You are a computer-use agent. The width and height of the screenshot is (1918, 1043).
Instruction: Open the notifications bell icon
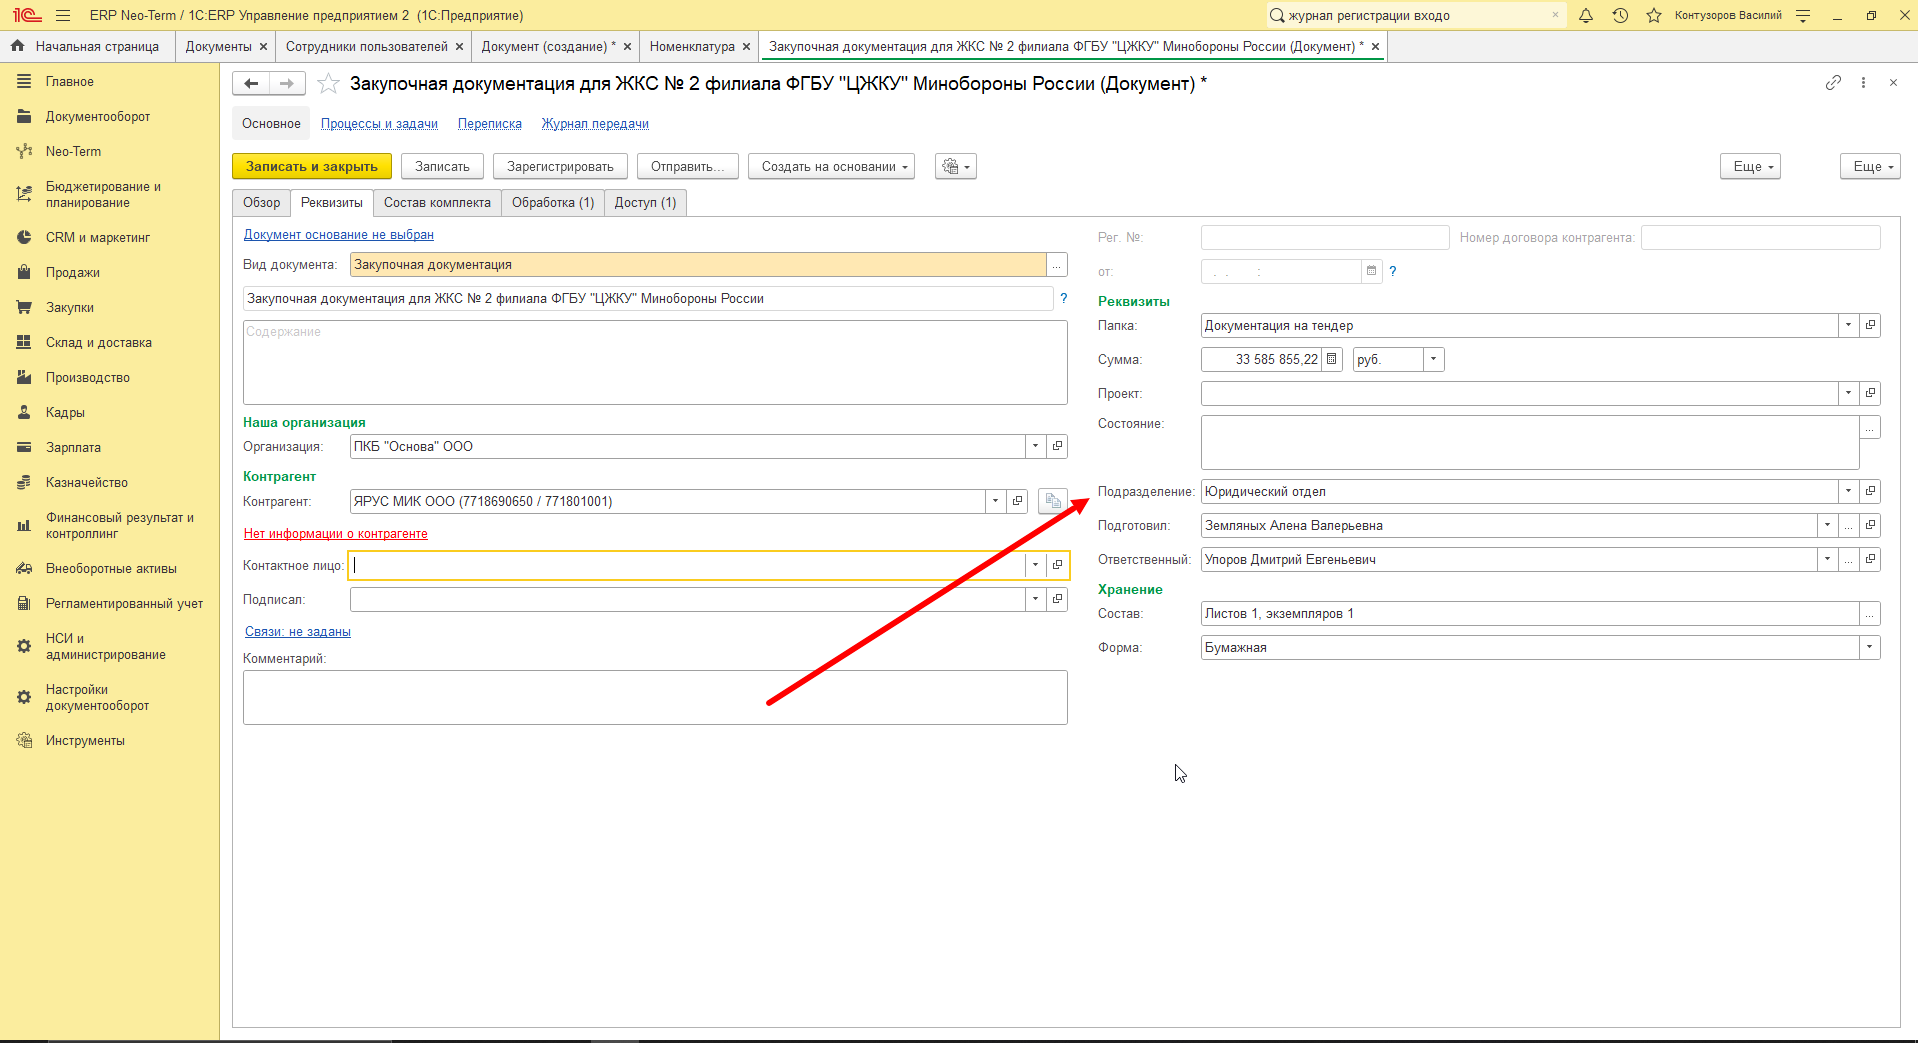pos(1586,15)
